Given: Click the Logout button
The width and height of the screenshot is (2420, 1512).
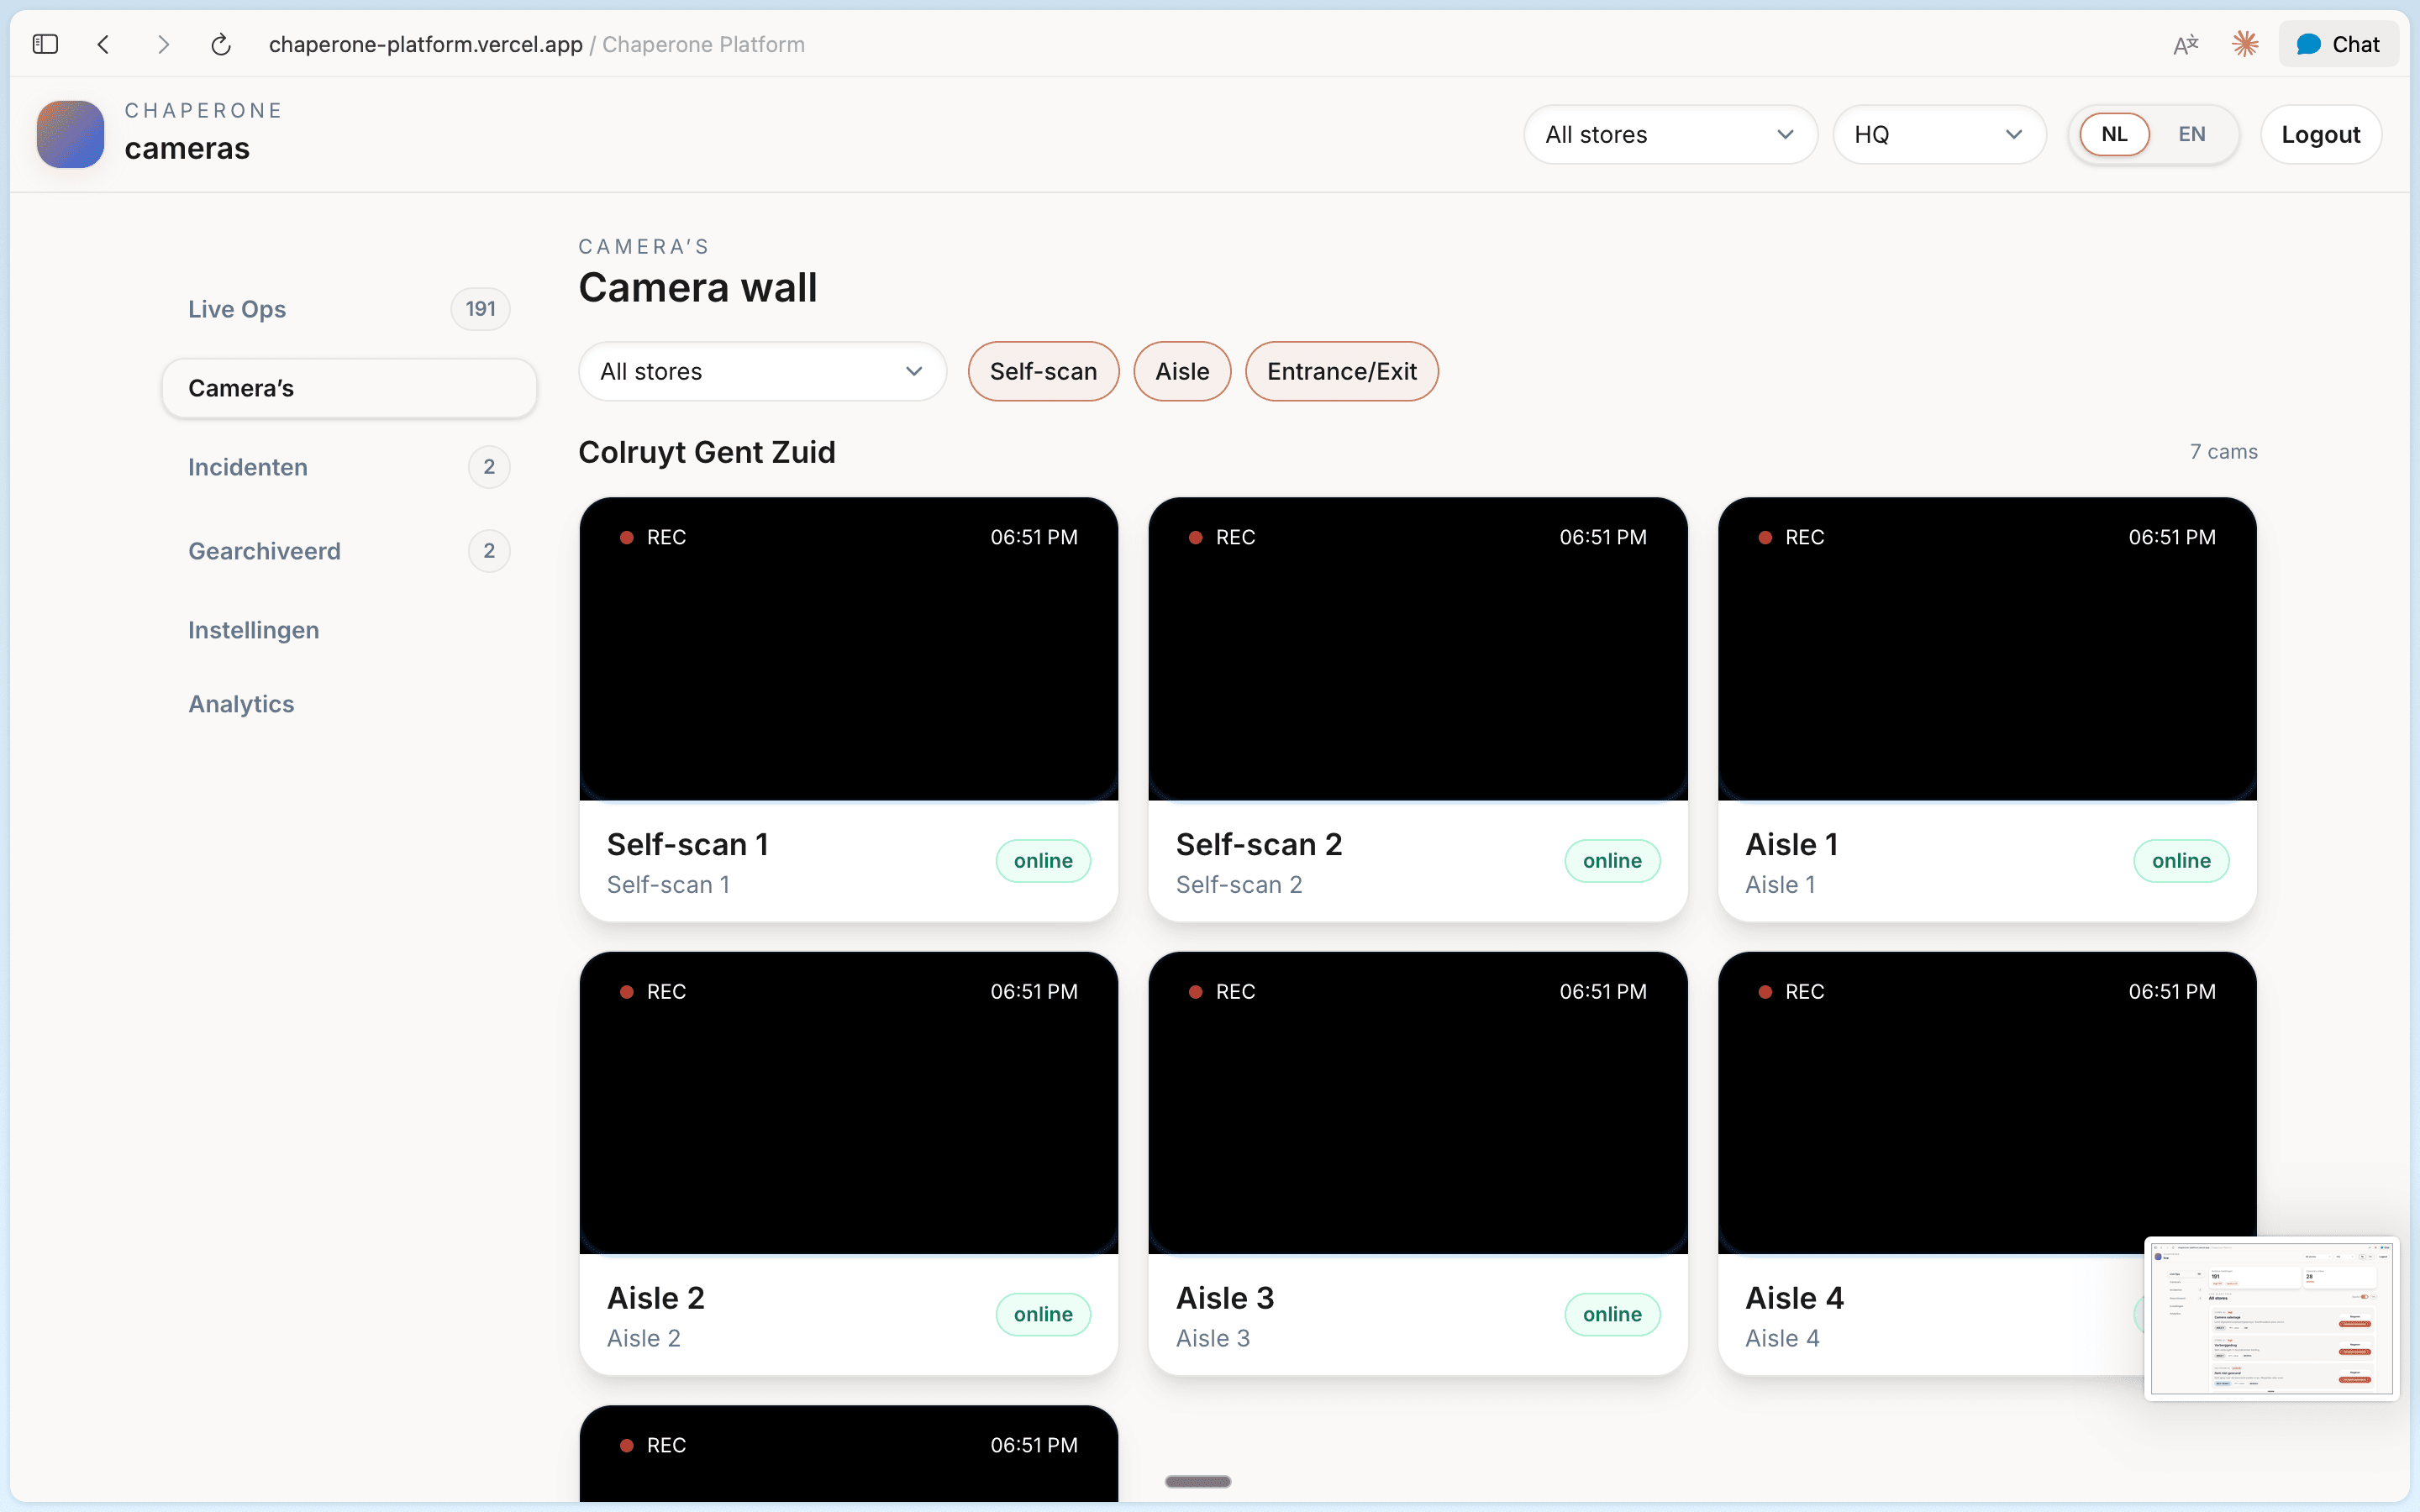Looking at the screenshot, I should [x=2320, y=133].
